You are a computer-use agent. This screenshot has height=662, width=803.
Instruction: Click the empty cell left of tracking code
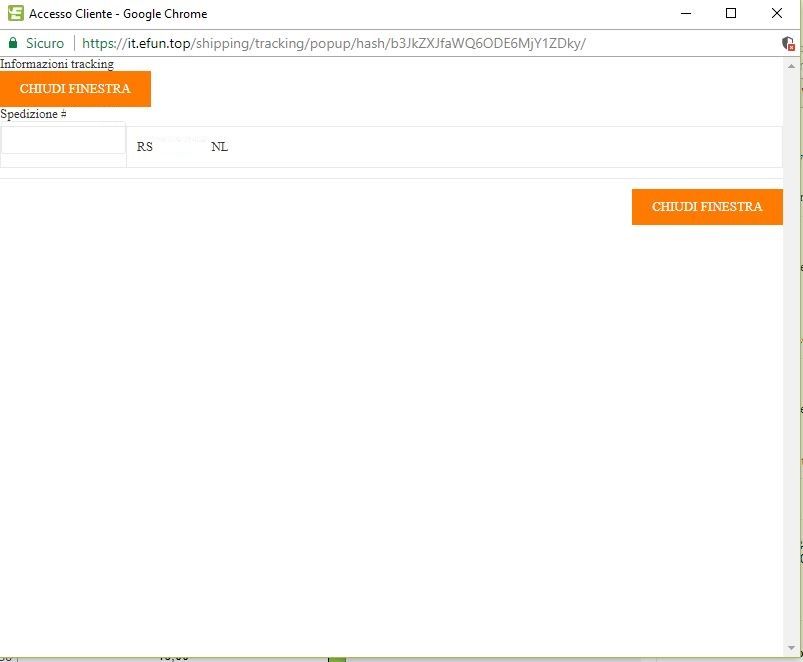coord(63,138)
